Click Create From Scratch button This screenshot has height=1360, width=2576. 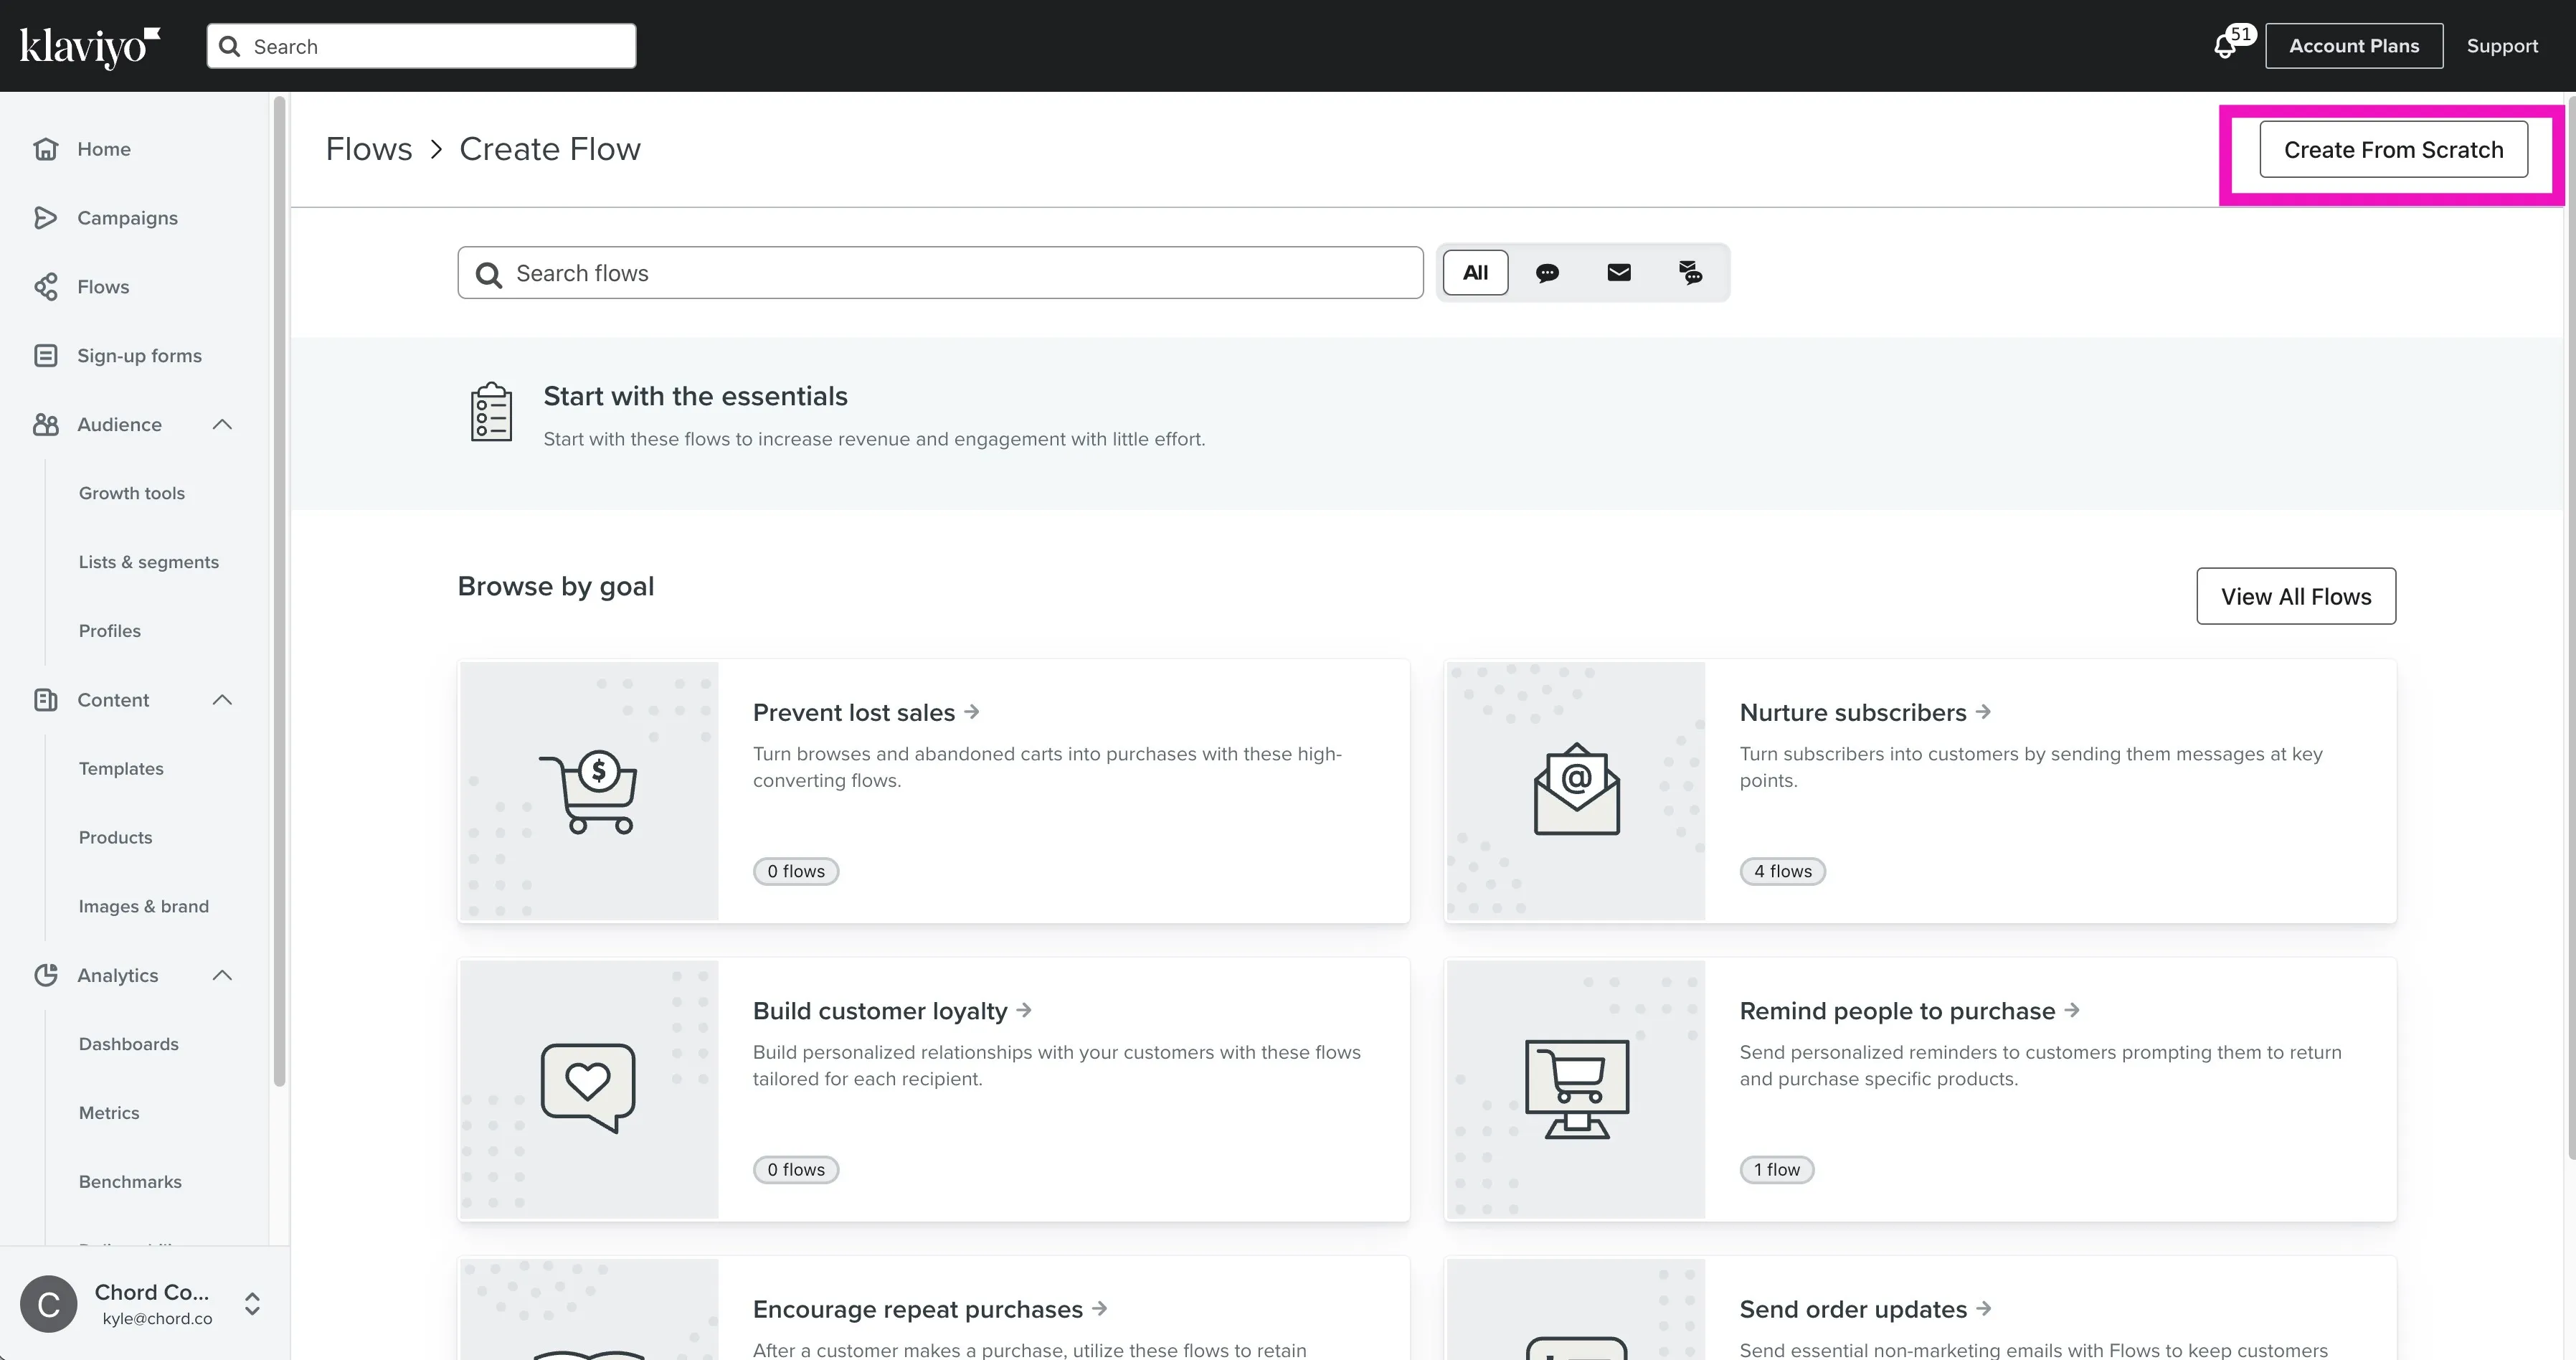pos(2393,150)
